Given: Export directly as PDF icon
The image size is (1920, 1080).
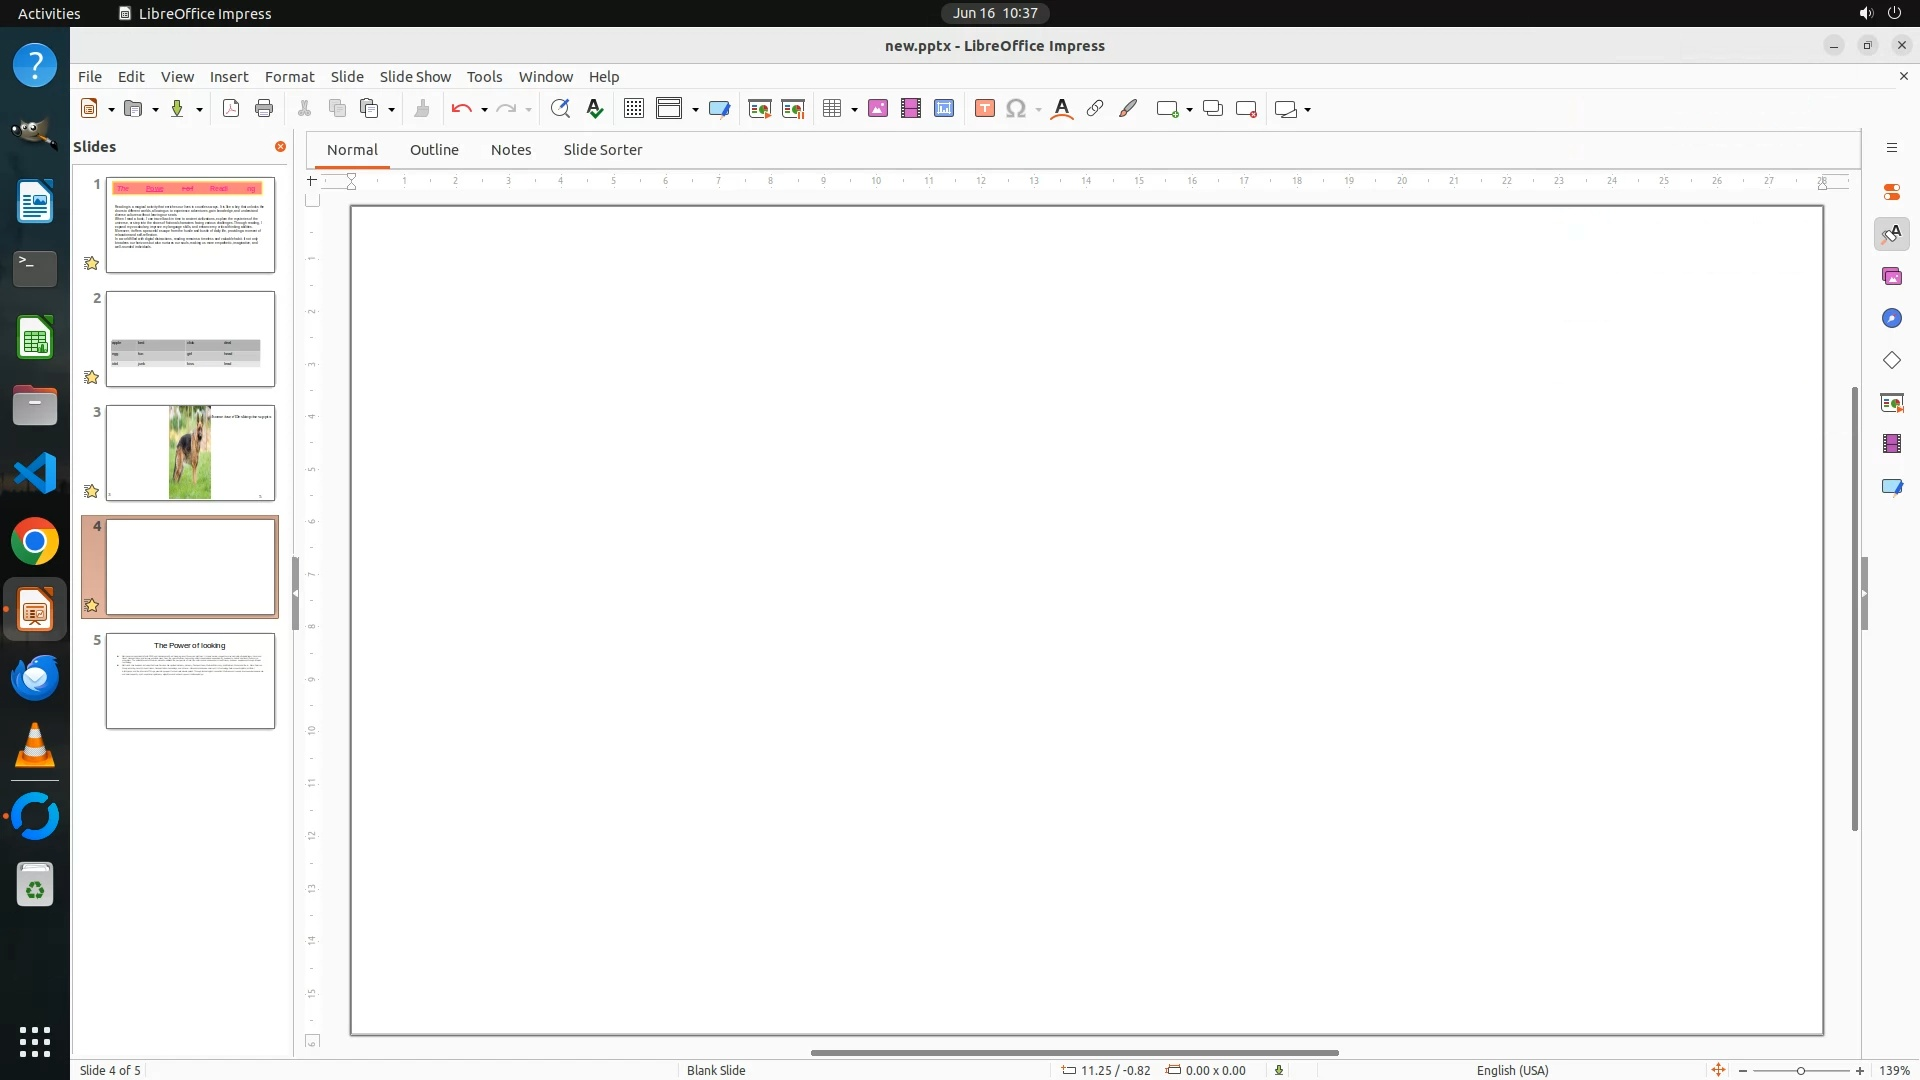Looking at the screenshot, I should tap(231, 109).
